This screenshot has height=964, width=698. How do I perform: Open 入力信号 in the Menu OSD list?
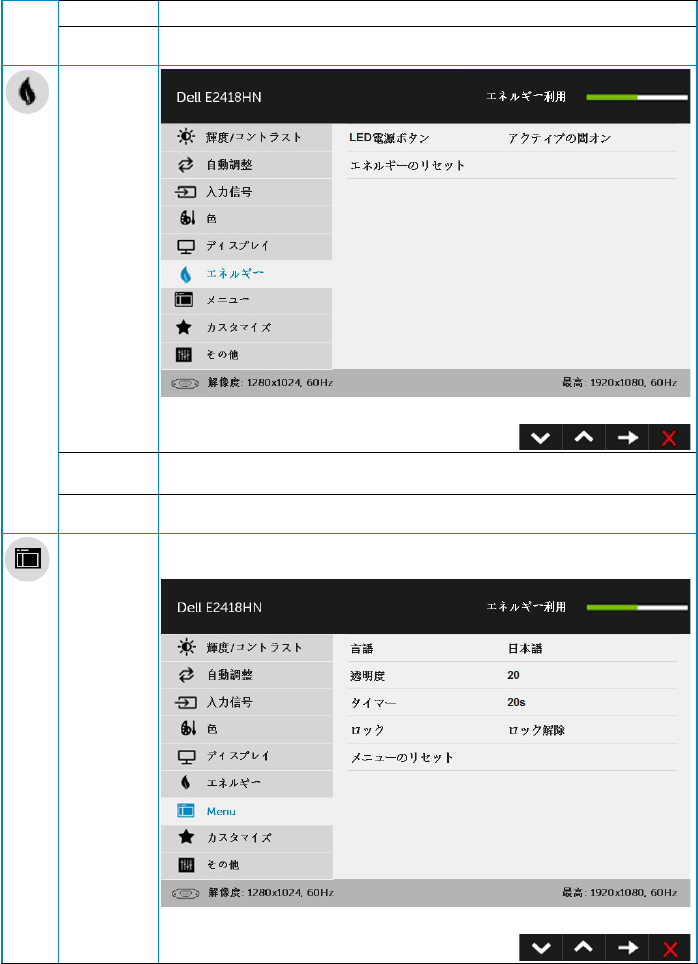coord(247,702)
